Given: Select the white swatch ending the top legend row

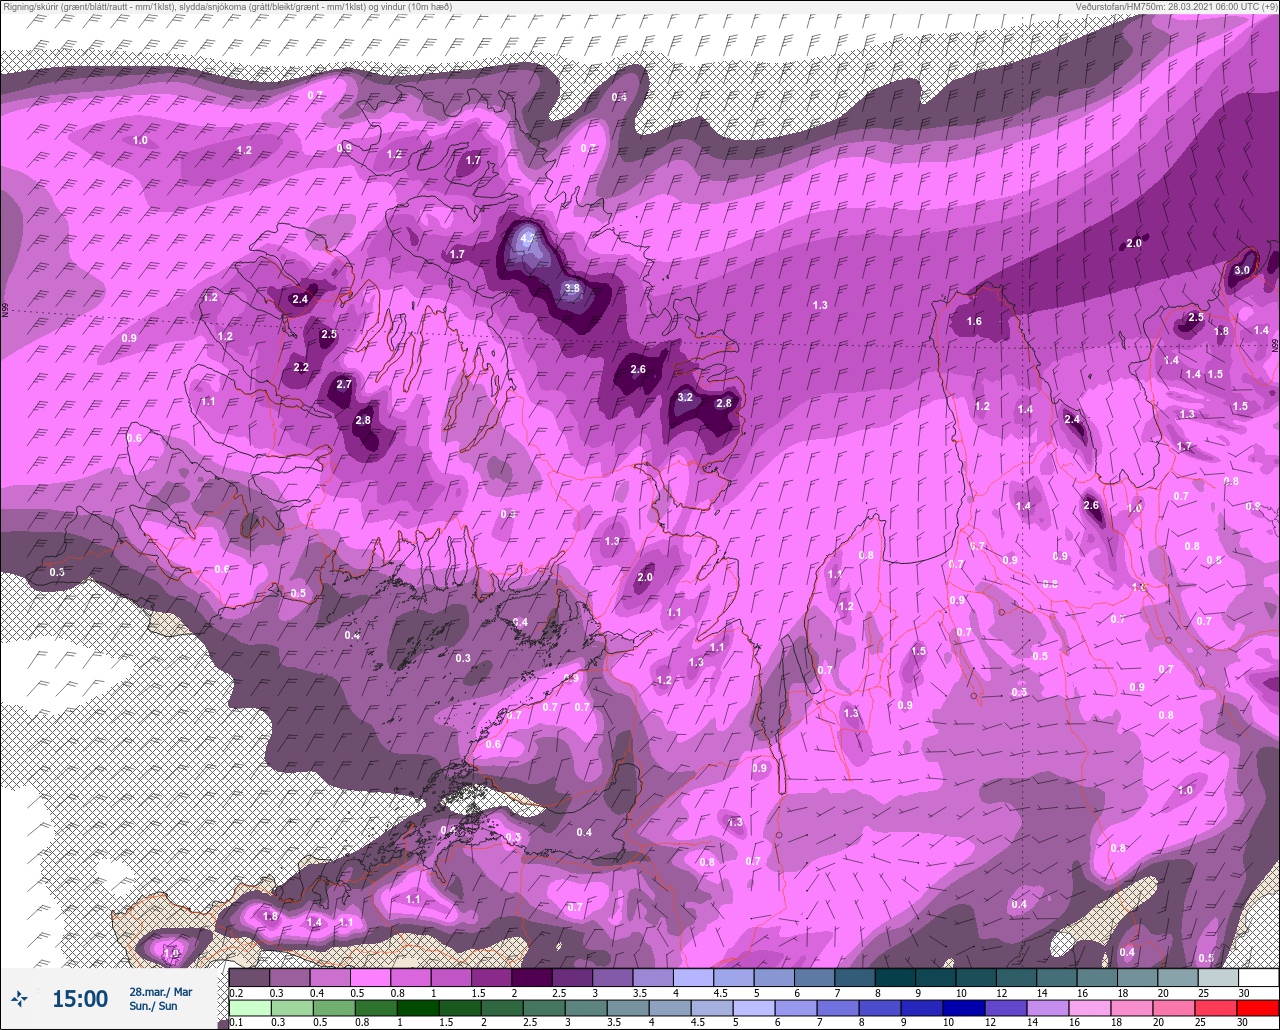Looking at the screenshot, I should click(1258, 977).
